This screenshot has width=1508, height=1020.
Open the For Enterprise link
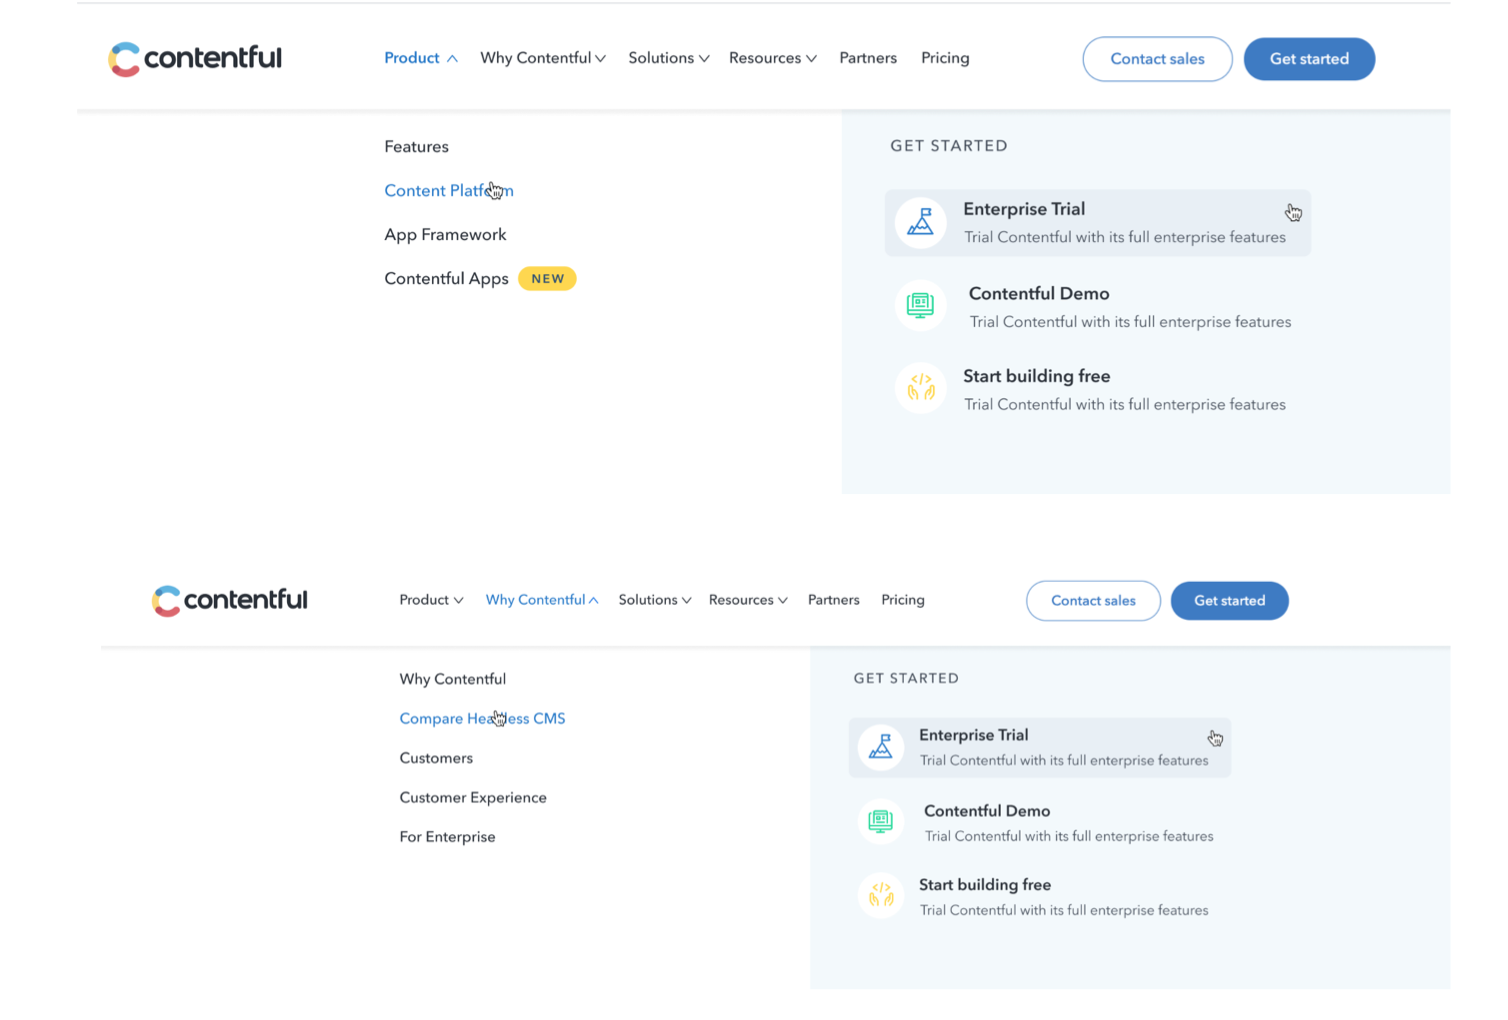[x=447, y=837]
